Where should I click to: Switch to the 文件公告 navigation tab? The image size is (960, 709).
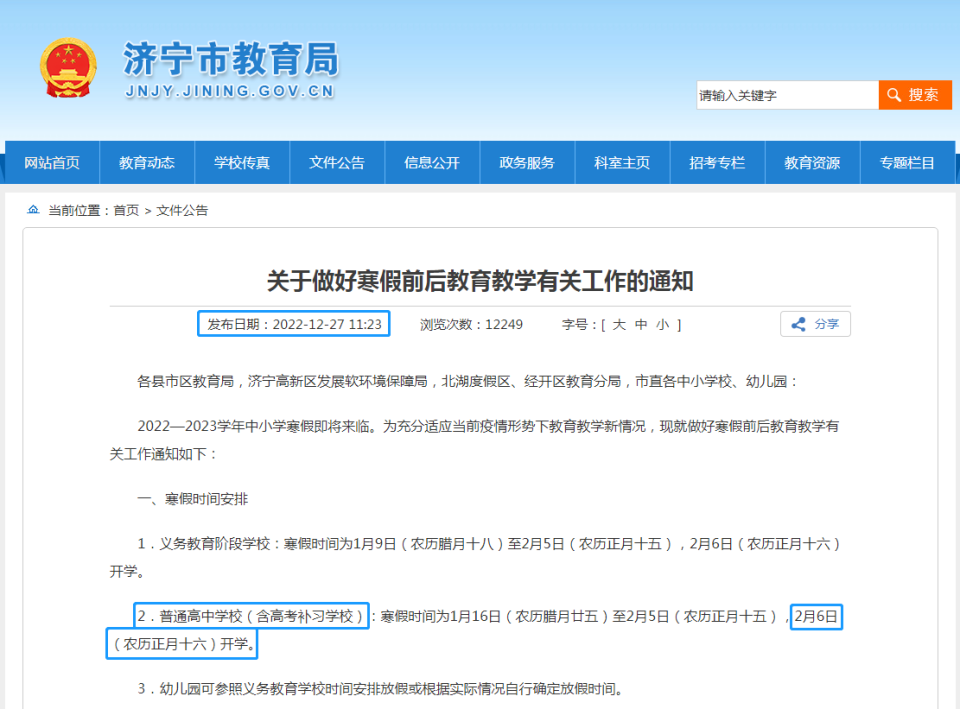click(x=337, y=163)
